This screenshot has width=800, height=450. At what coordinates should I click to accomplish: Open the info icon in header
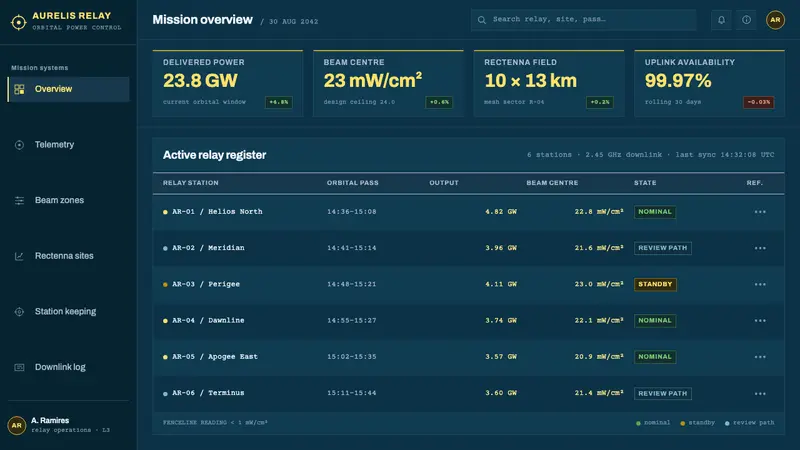pos(746,20)
